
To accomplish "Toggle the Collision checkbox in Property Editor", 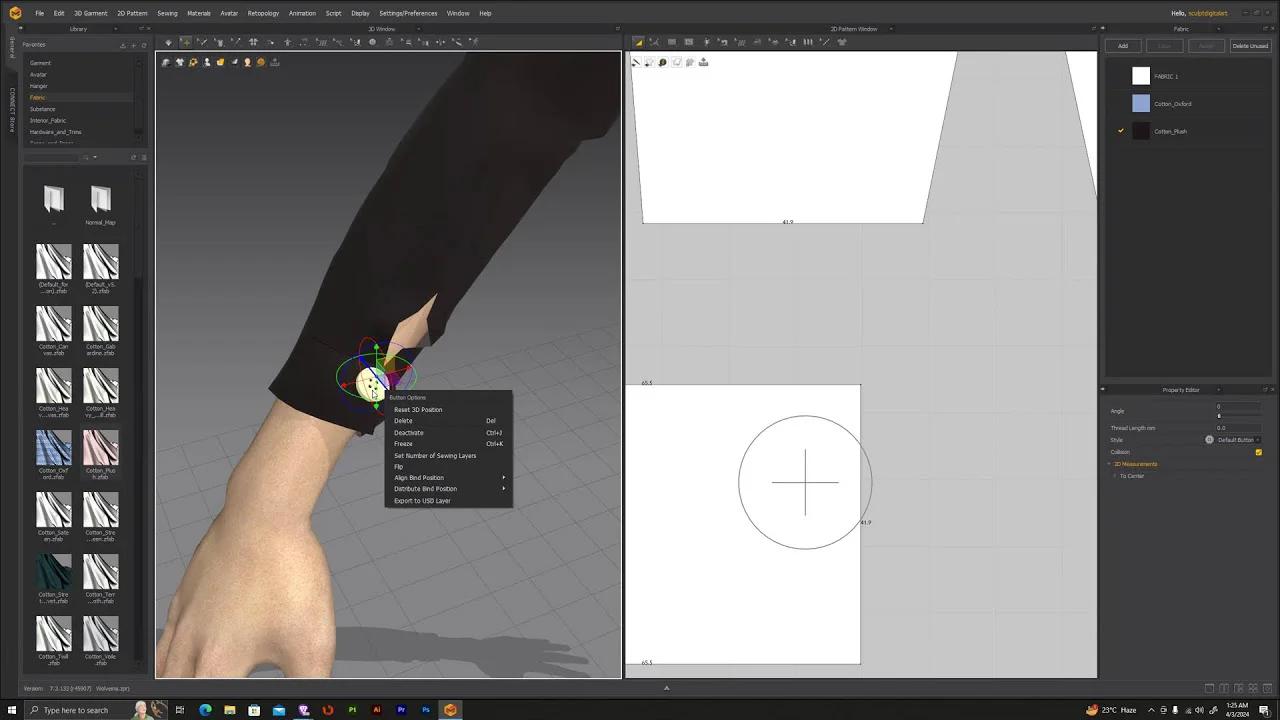I will [x=1258, y=452].
